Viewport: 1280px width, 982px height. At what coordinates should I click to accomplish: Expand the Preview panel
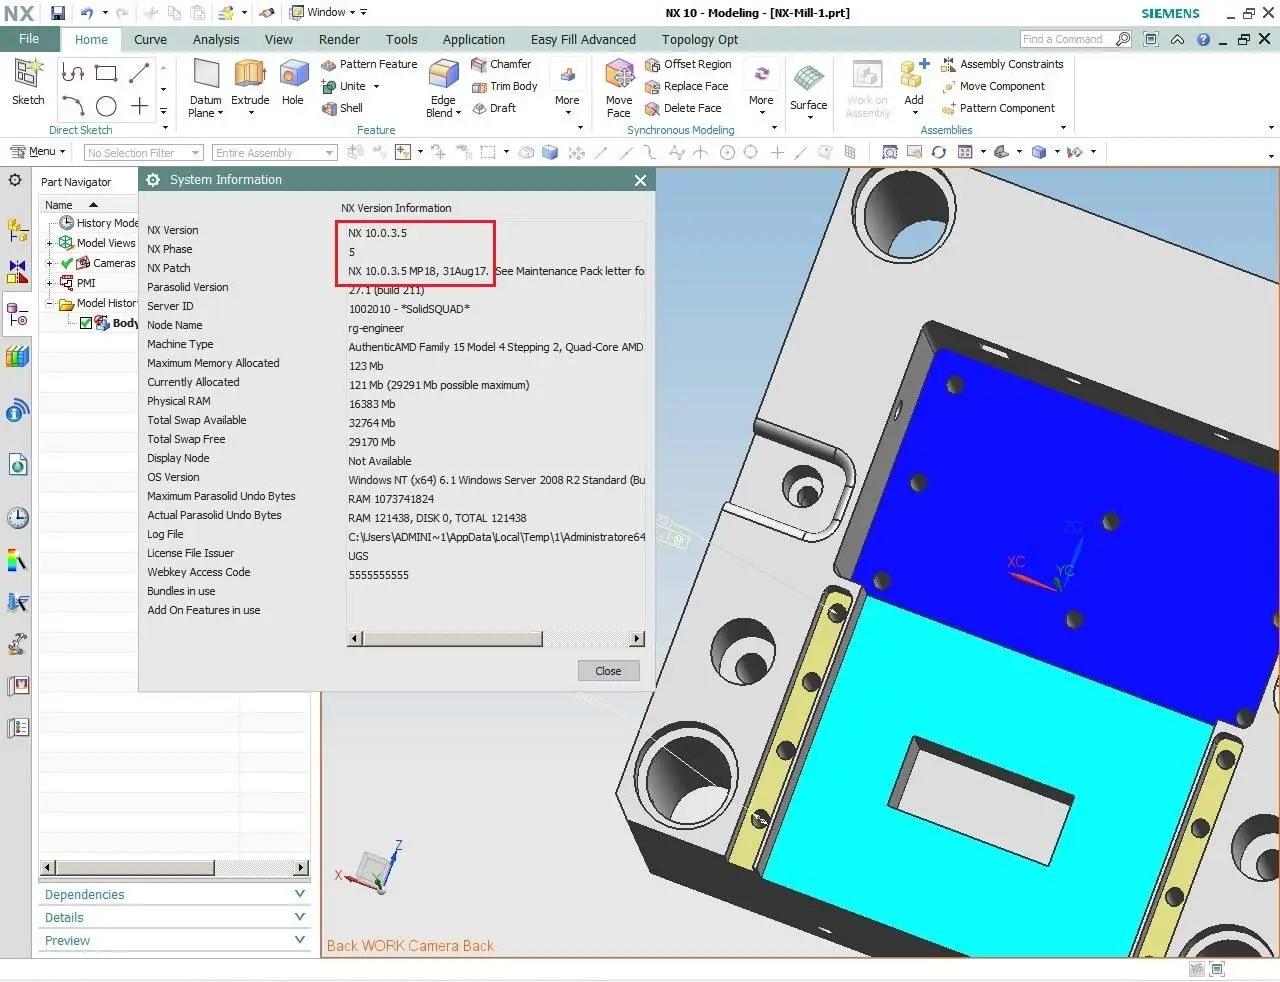coord(174,940)
